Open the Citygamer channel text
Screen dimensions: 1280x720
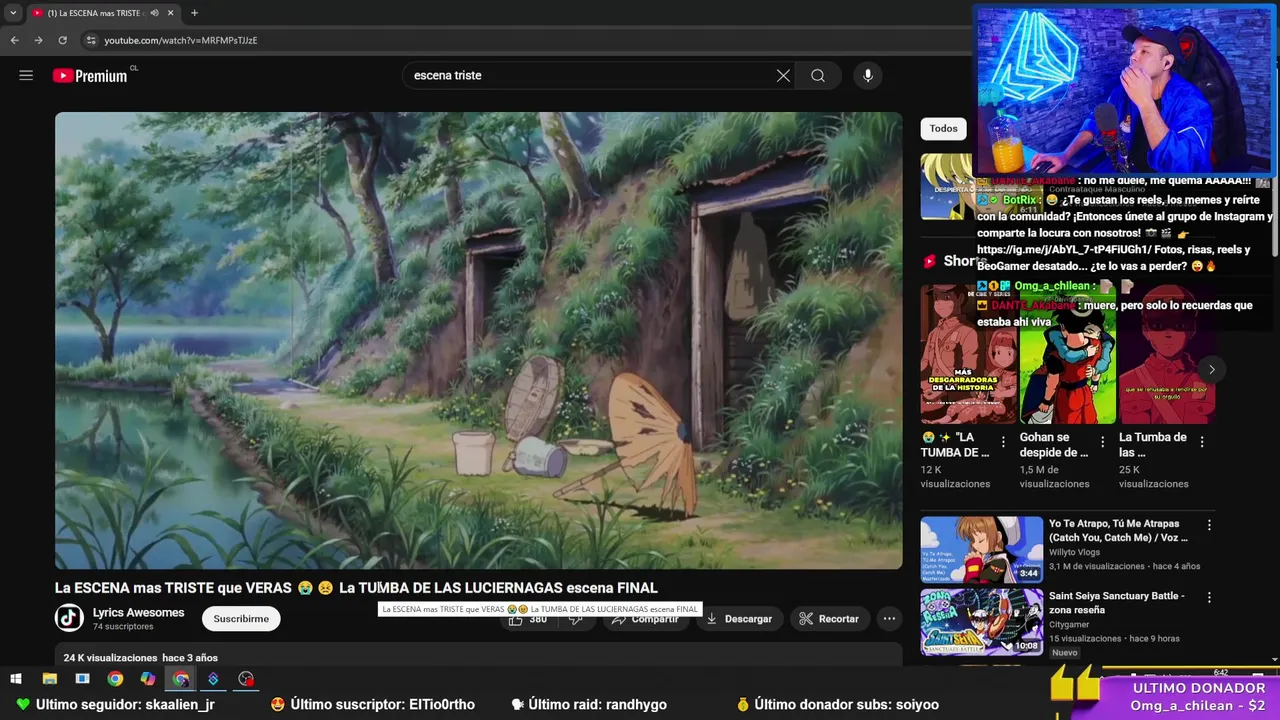click(x=1069, y=624)
